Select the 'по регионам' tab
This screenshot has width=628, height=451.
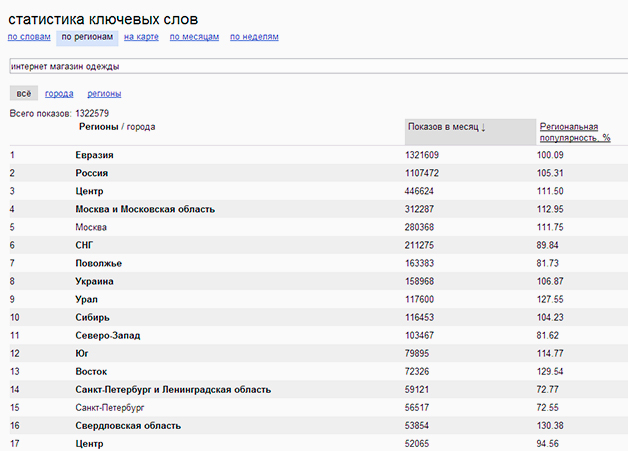click(87, 38)
